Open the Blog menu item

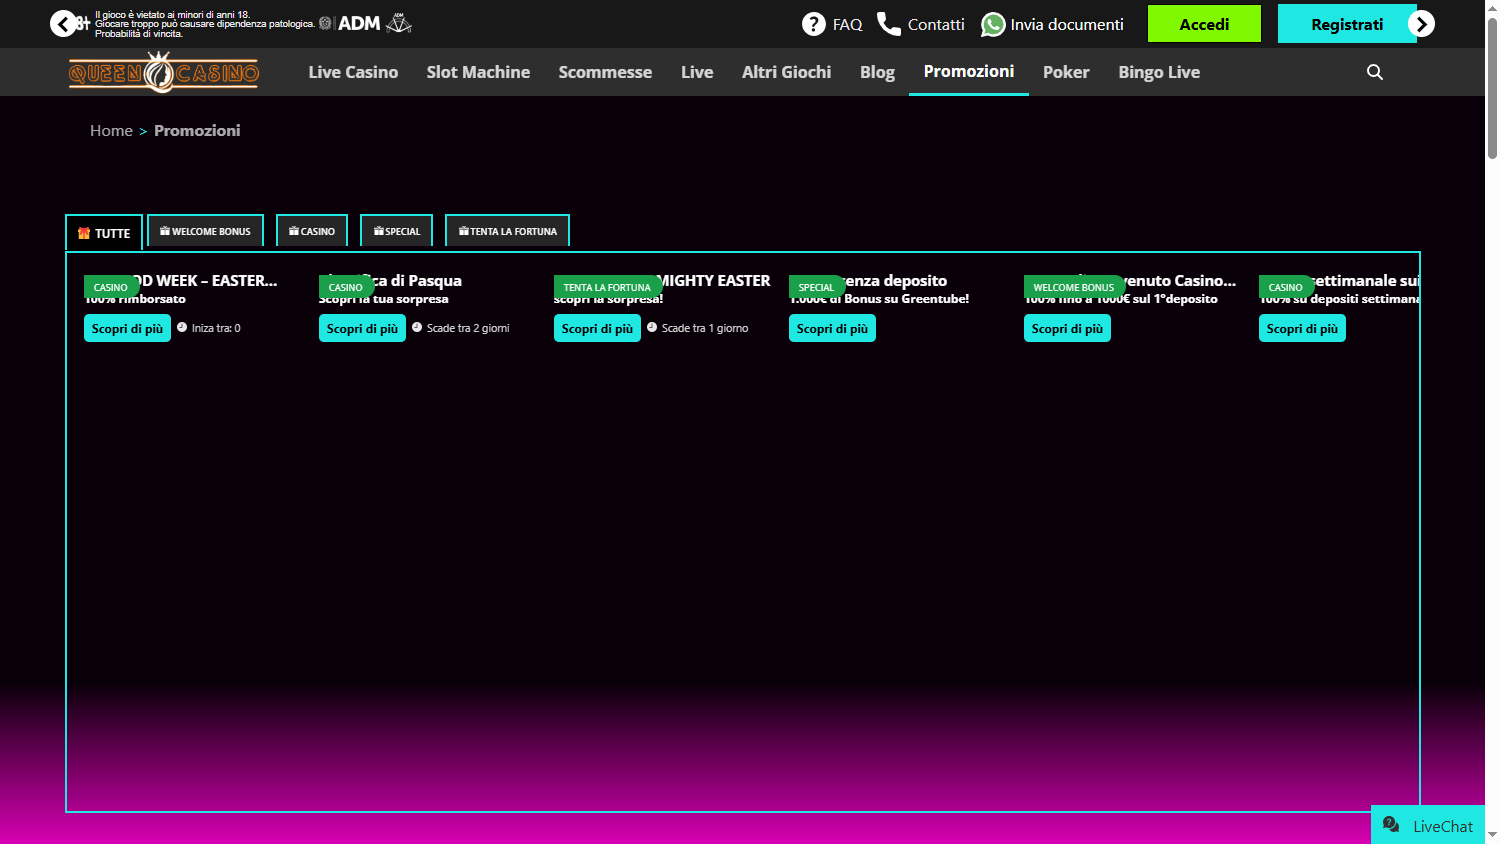coord(877,72)
